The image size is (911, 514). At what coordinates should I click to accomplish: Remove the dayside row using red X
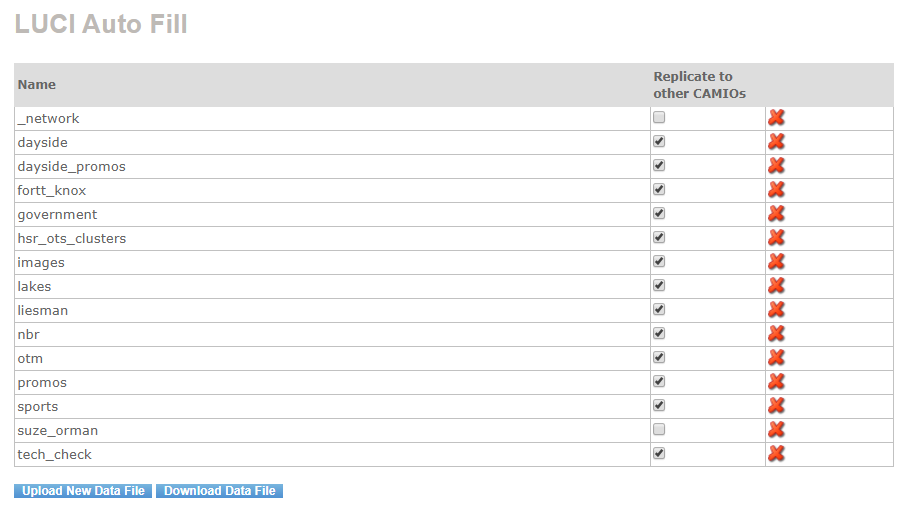776,142
